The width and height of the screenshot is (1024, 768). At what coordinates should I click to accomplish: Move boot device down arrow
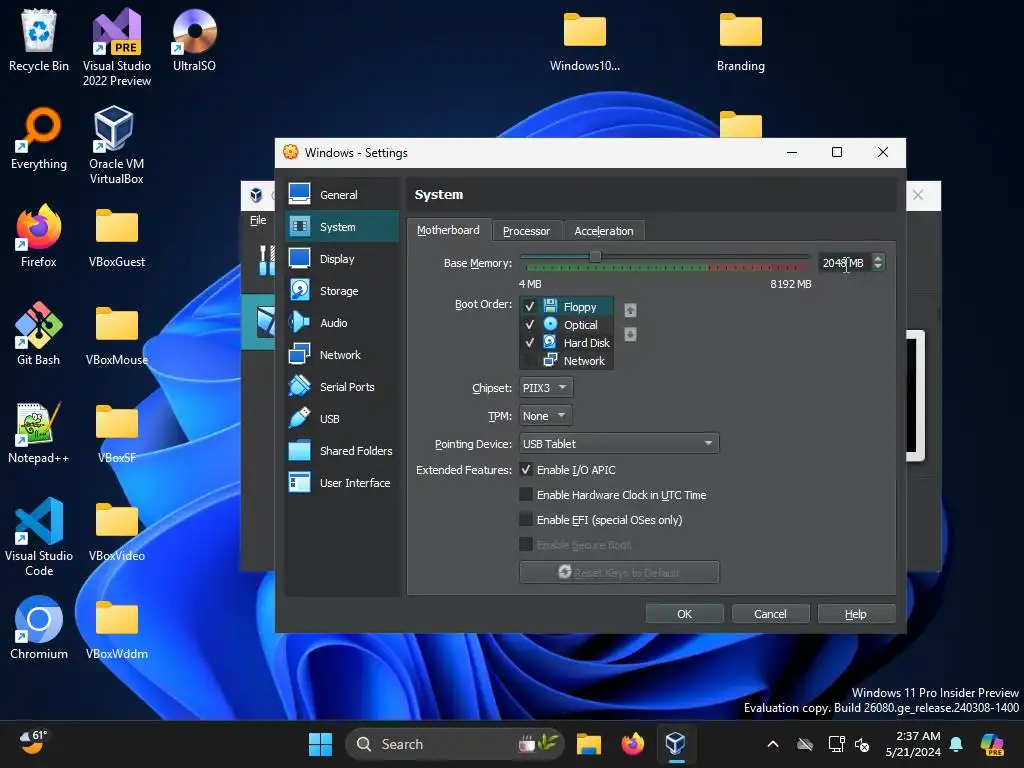630,334
